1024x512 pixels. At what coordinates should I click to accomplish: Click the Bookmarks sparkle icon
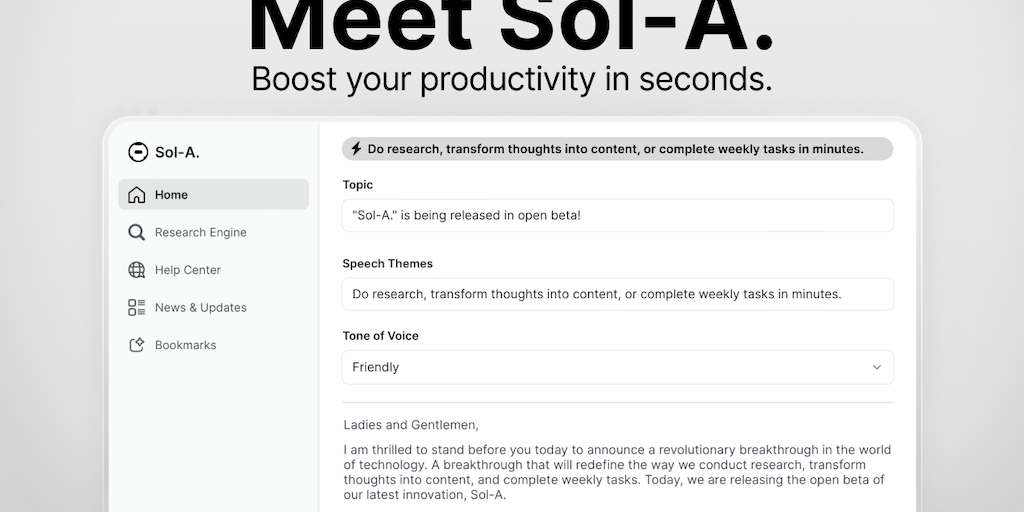(x=137, y=345)
